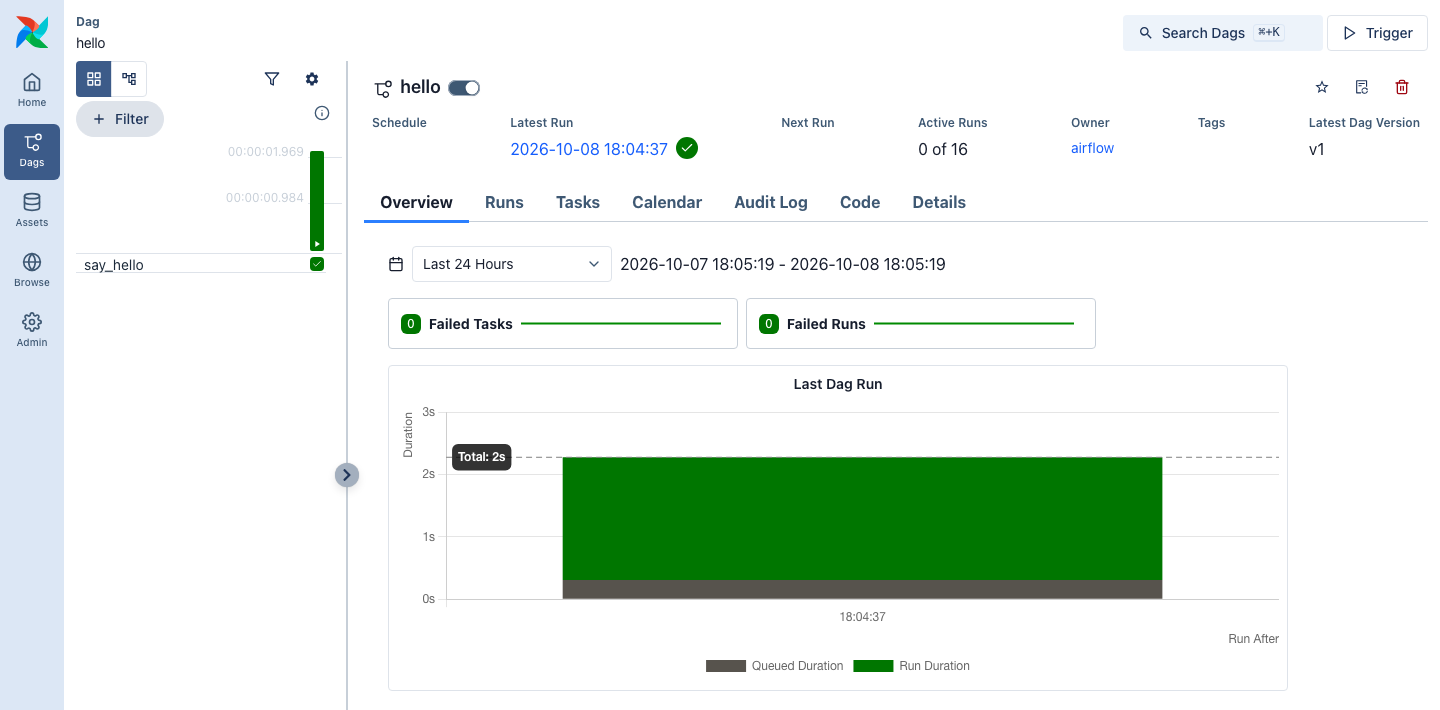Screen dimensions: 1440x710
Task: Open the Browse sidebar menu
Action: click(x=32, y=271)
